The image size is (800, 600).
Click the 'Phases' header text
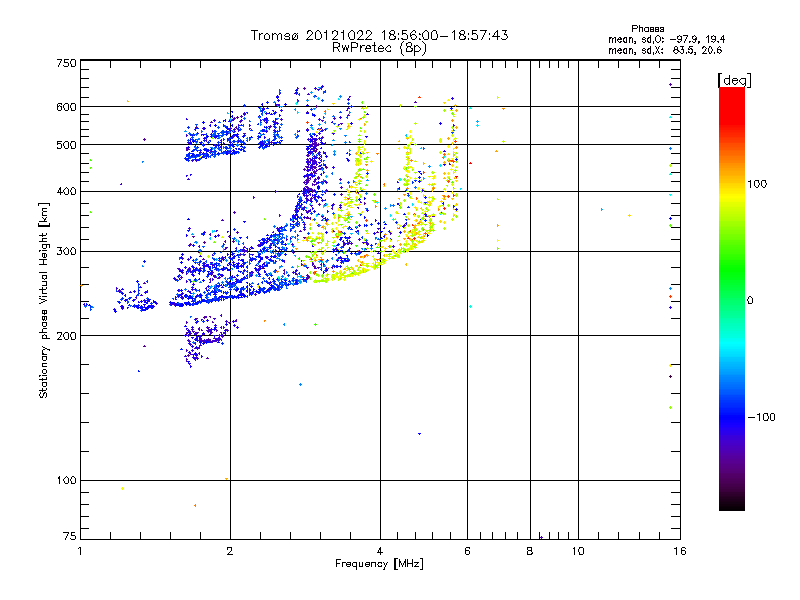point(647,29)
